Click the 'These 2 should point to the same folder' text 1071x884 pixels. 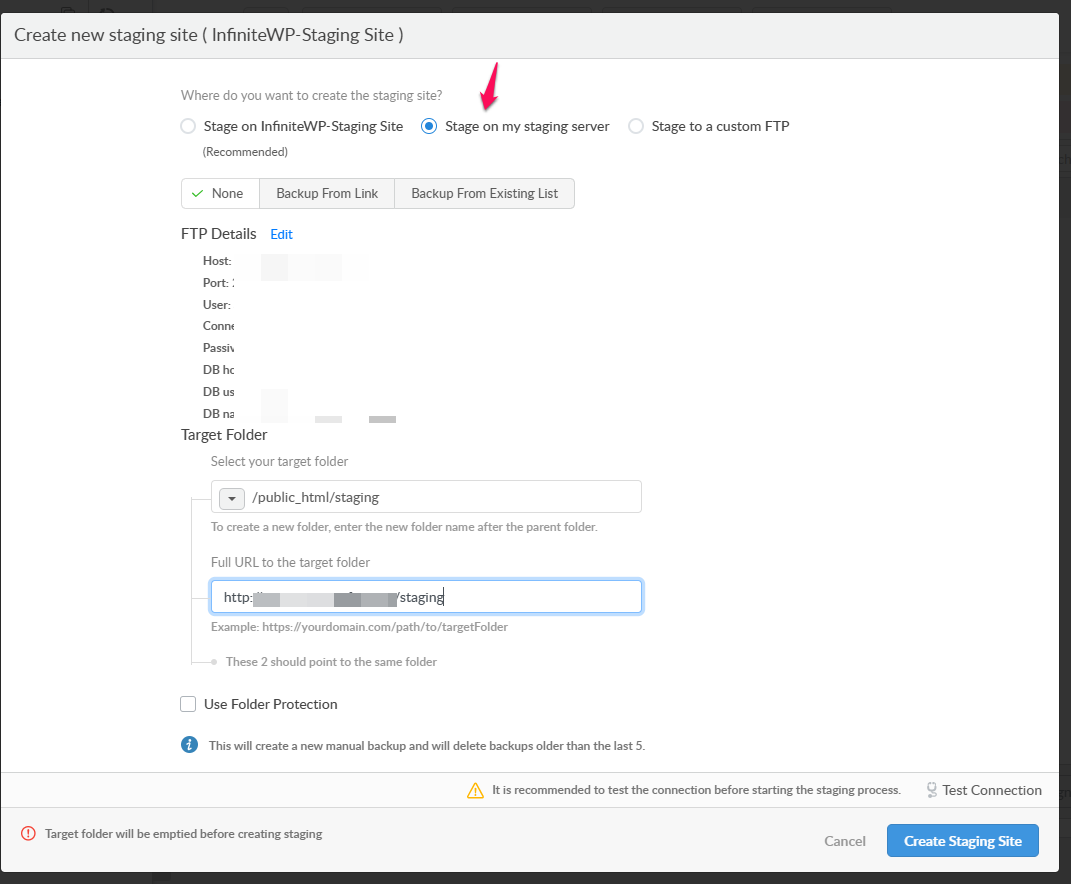point(331,662)
